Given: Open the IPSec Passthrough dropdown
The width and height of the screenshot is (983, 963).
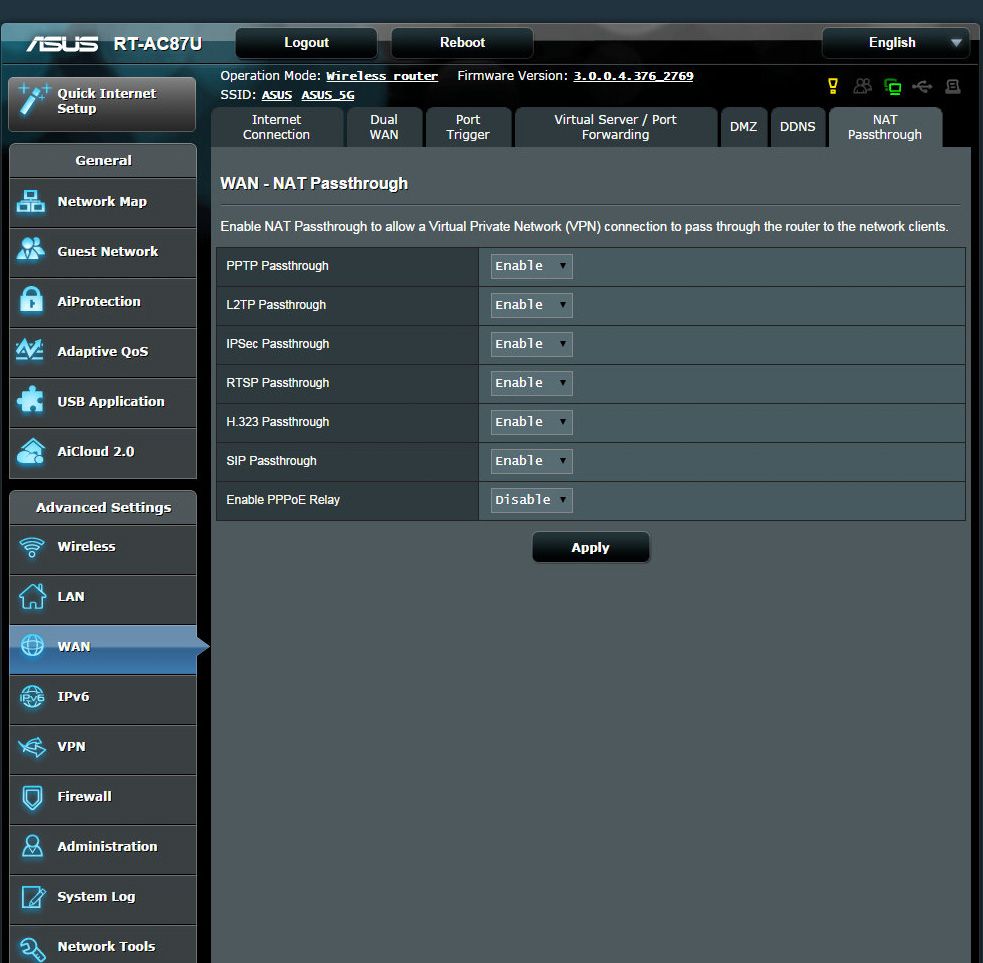Looking at the screenshot, I should coord(531,344).
